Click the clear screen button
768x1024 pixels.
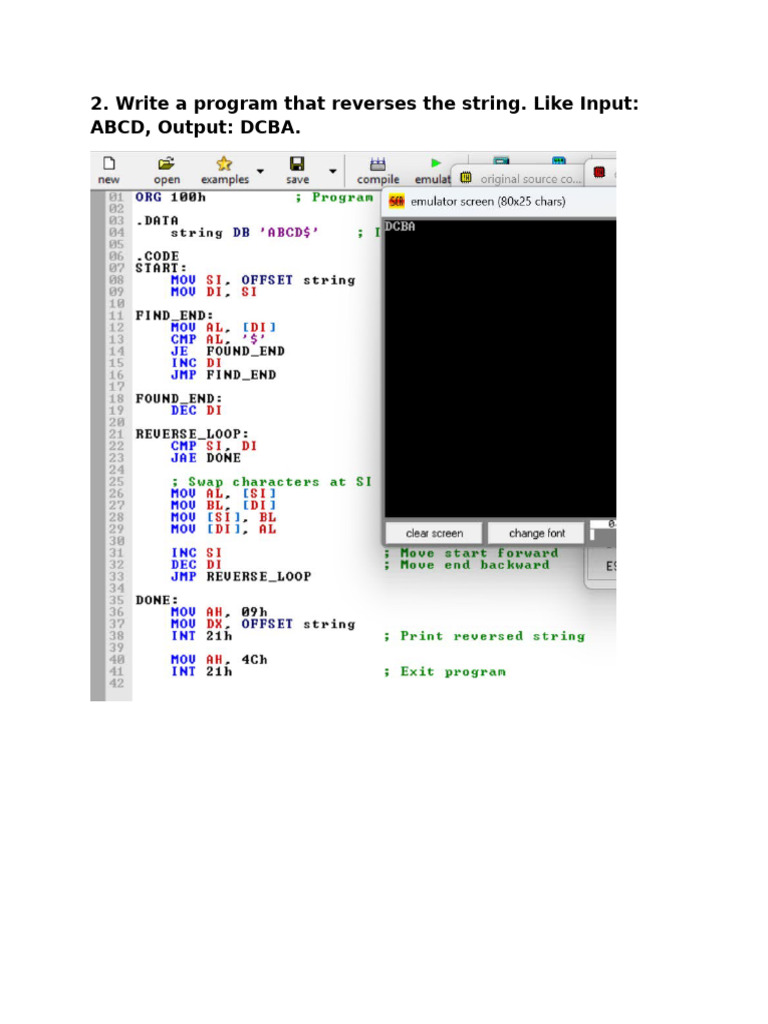point(434,533)
